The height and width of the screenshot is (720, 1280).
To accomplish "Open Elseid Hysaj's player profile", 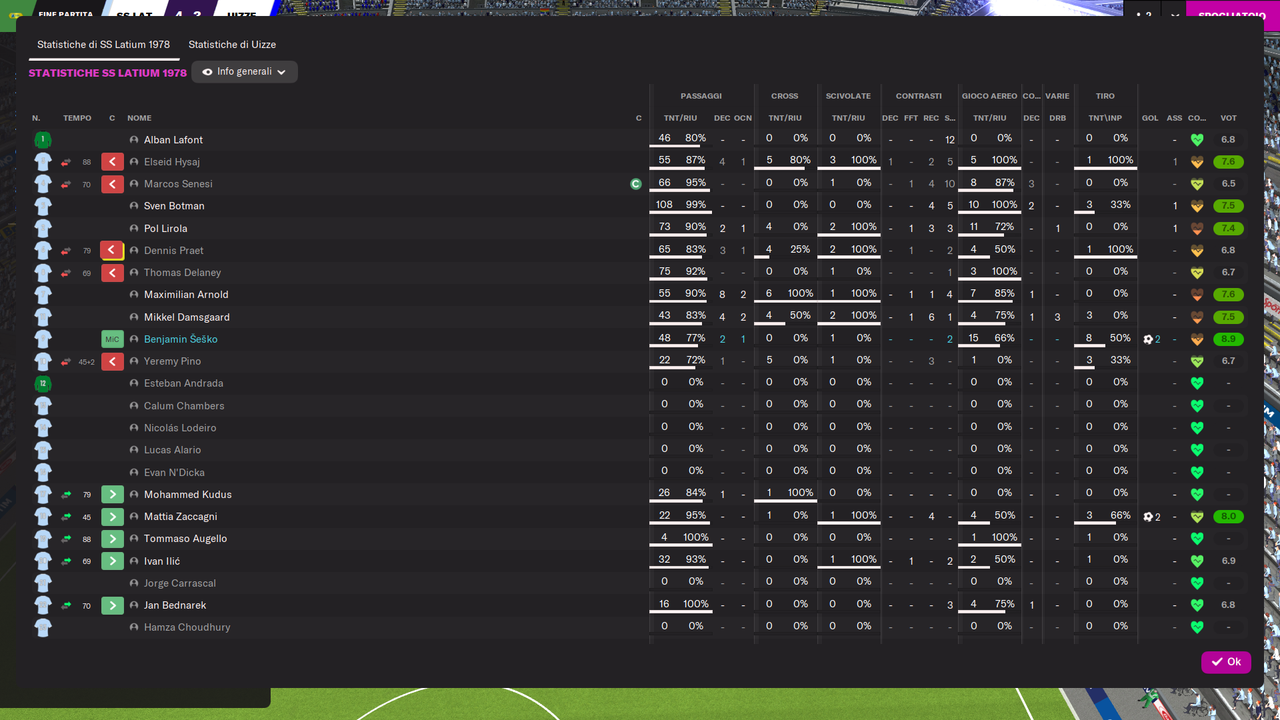I will click(172, 162).
